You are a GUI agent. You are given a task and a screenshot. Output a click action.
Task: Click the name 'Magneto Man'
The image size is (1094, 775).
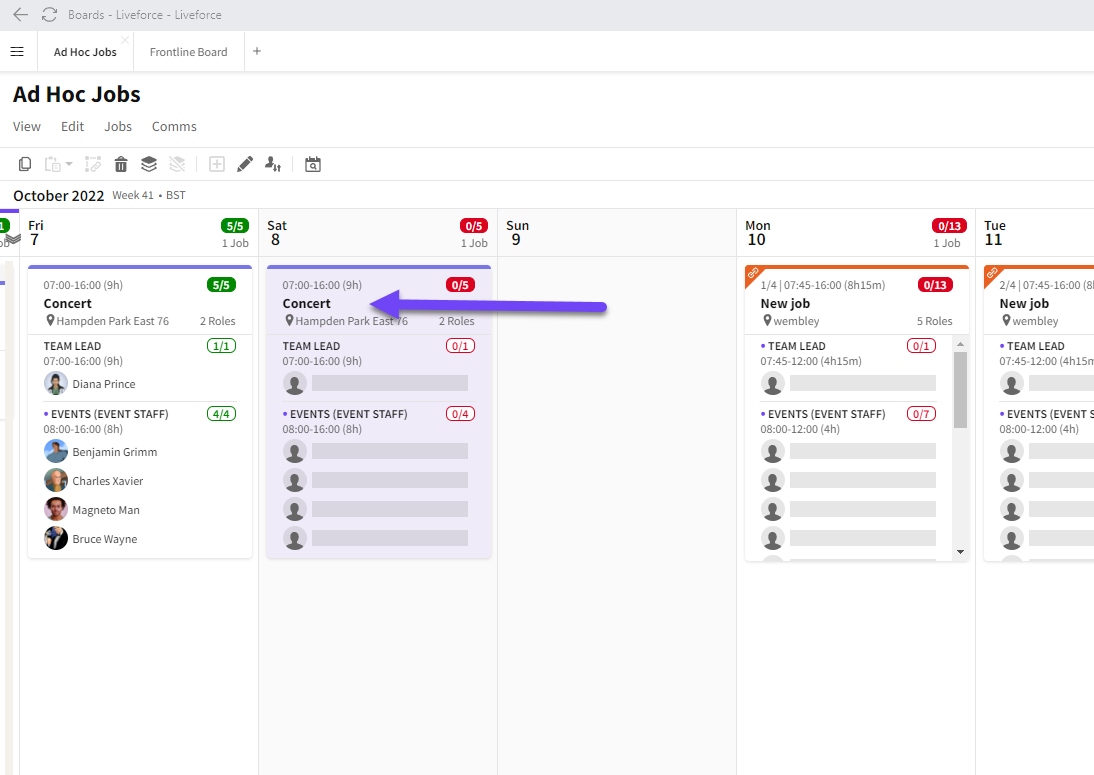(106, 510)
